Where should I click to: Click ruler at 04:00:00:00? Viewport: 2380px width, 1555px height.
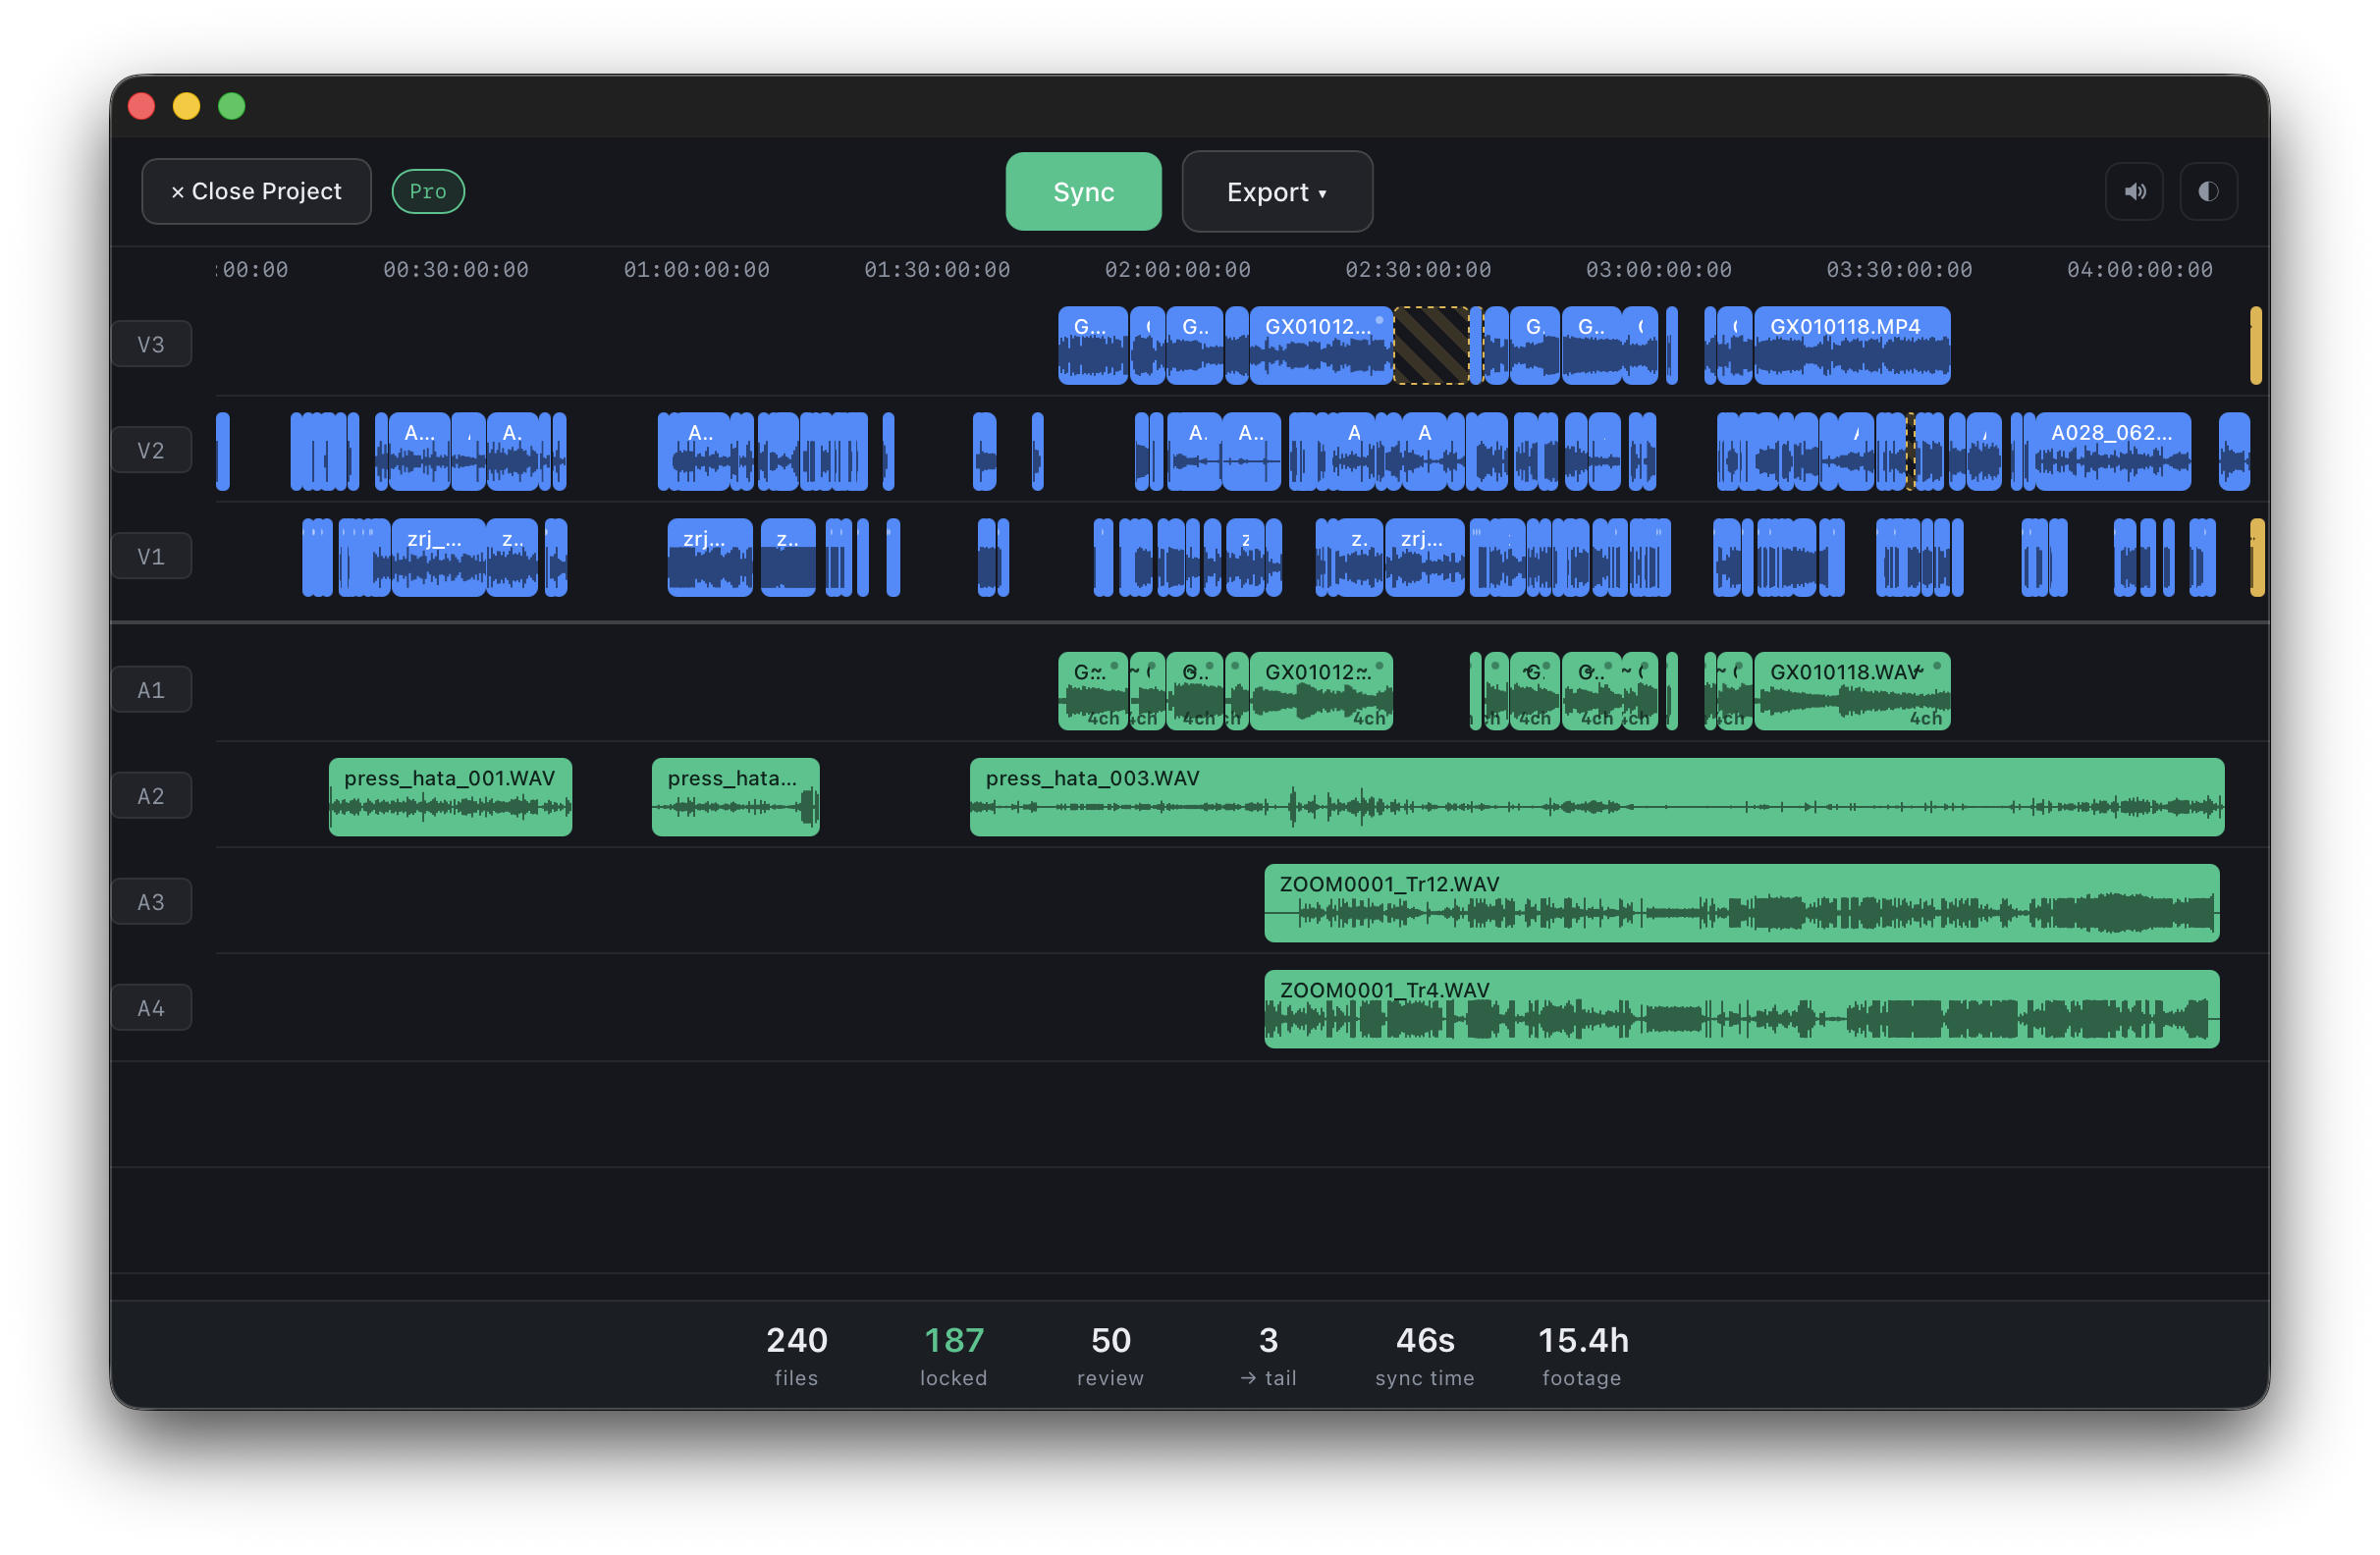[x=2140, y=270]
